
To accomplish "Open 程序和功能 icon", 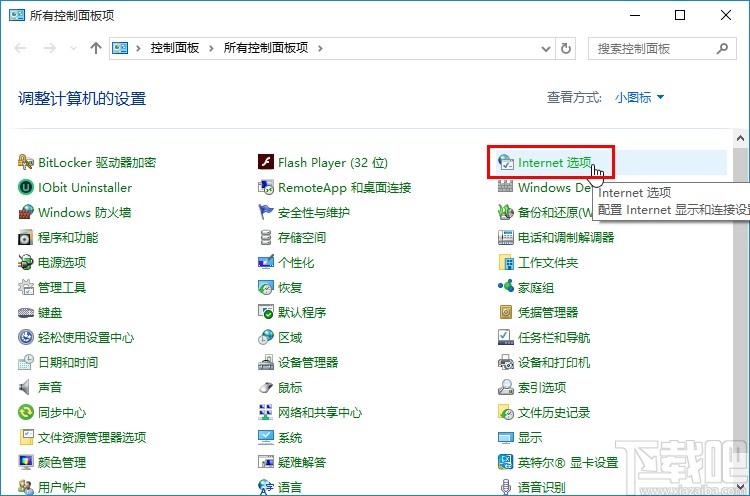I will pos(25,237).
